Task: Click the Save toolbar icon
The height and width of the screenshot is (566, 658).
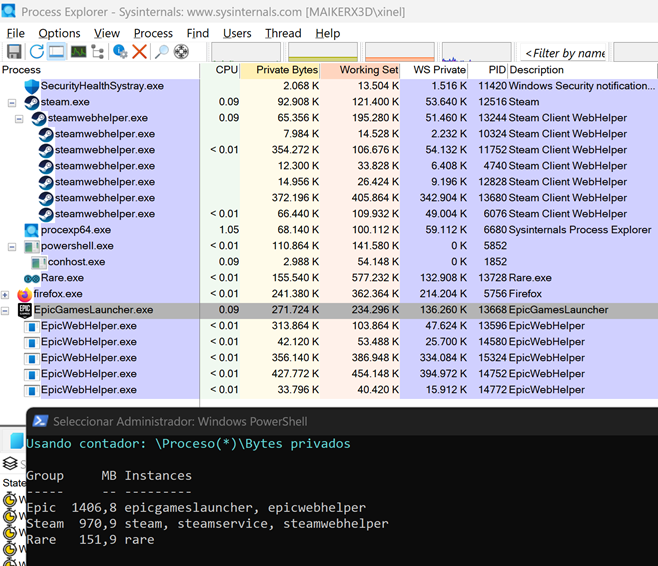Action: pyautogui.click(x=14, y=52)
